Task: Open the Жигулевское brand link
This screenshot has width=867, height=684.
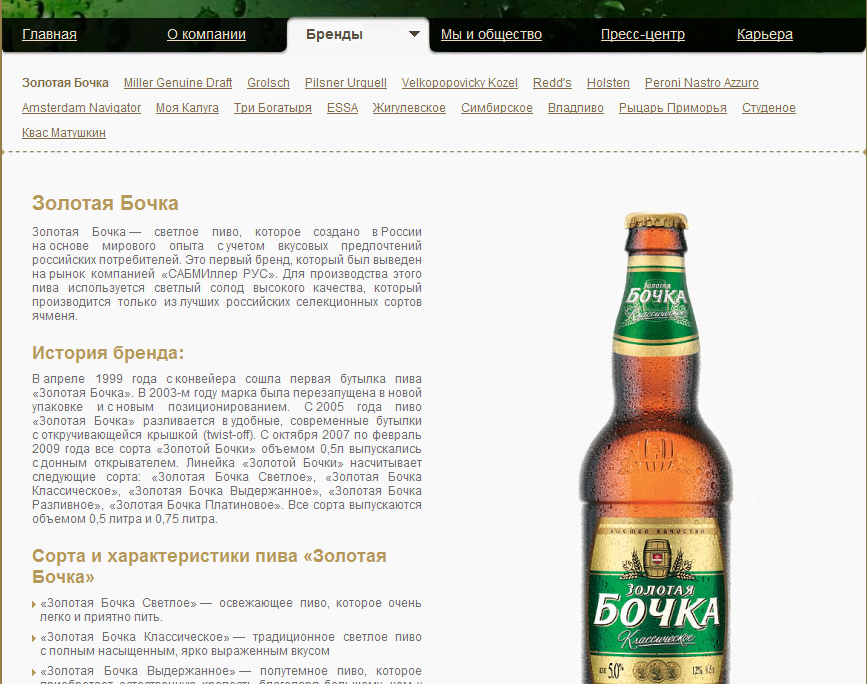Action: pos(409,108)
